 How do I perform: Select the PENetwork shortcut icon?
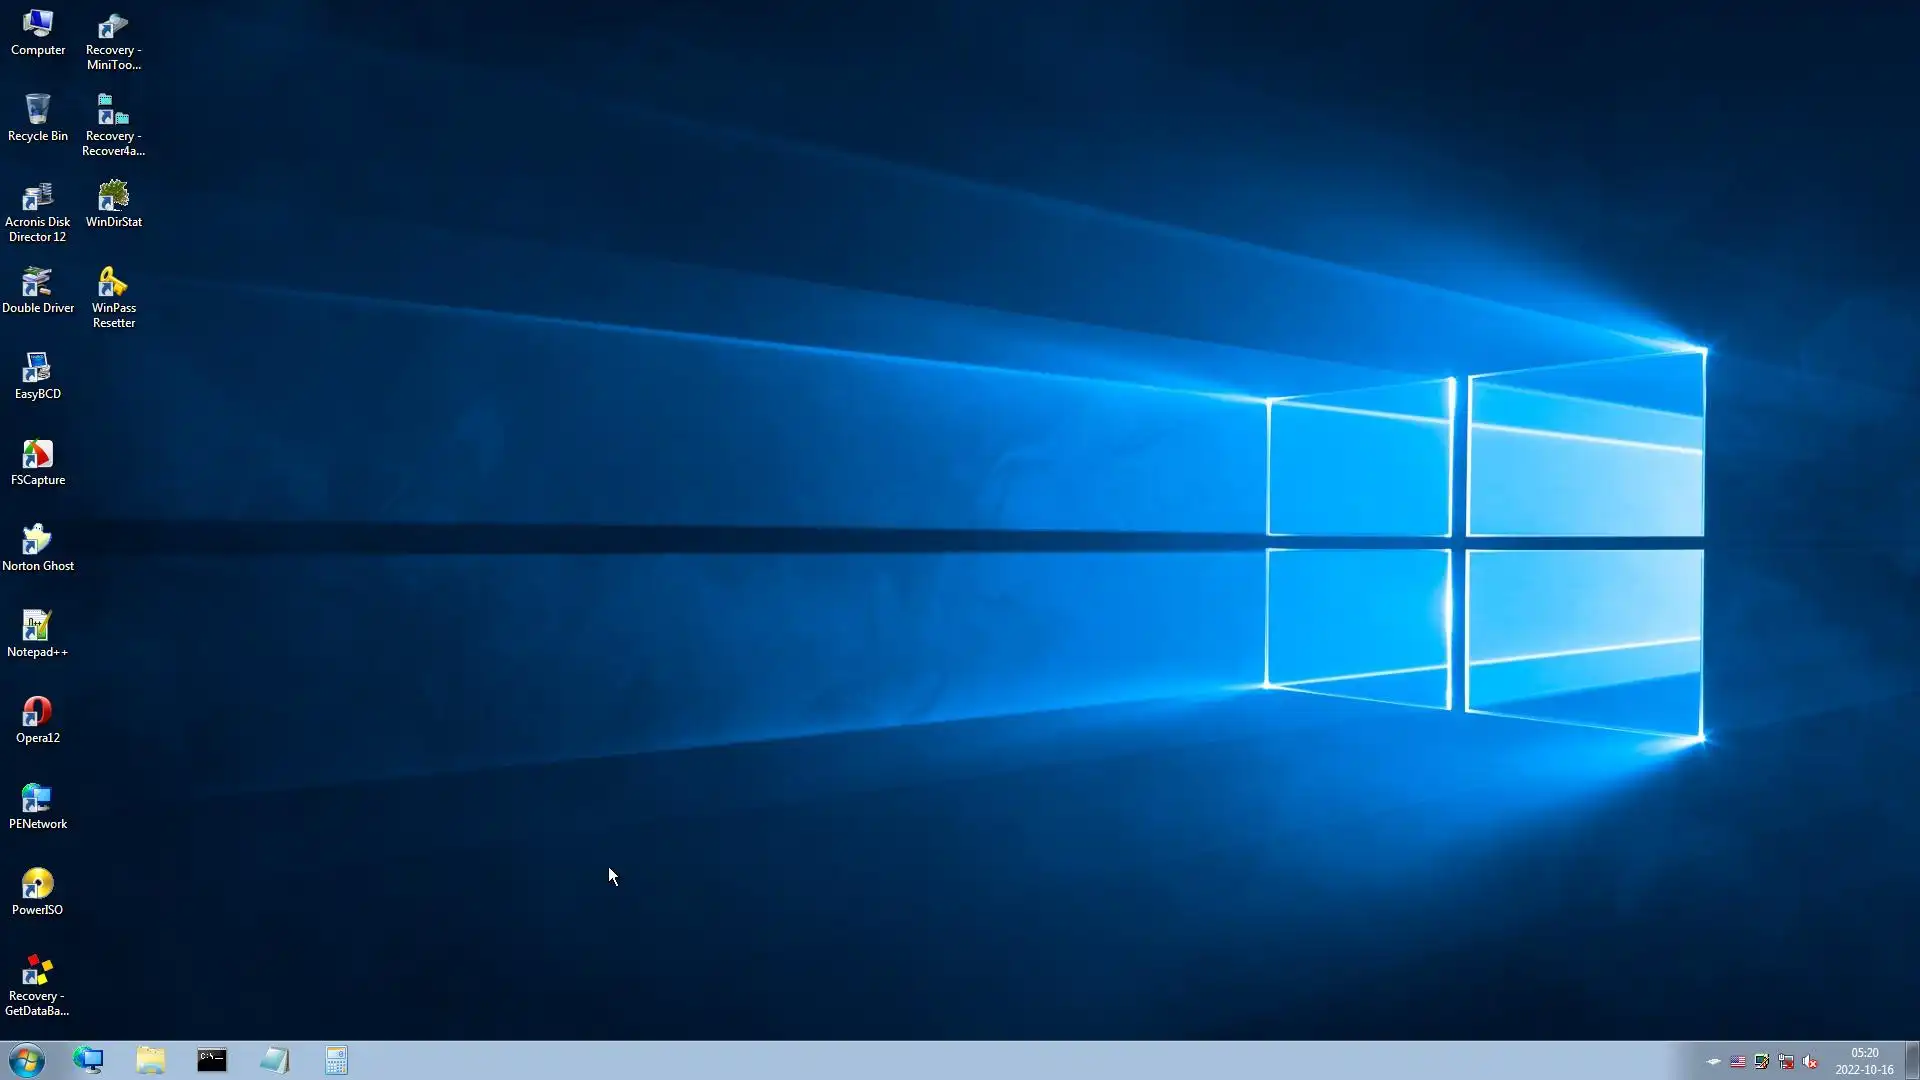pyautogui.click(x=38, y=806)
